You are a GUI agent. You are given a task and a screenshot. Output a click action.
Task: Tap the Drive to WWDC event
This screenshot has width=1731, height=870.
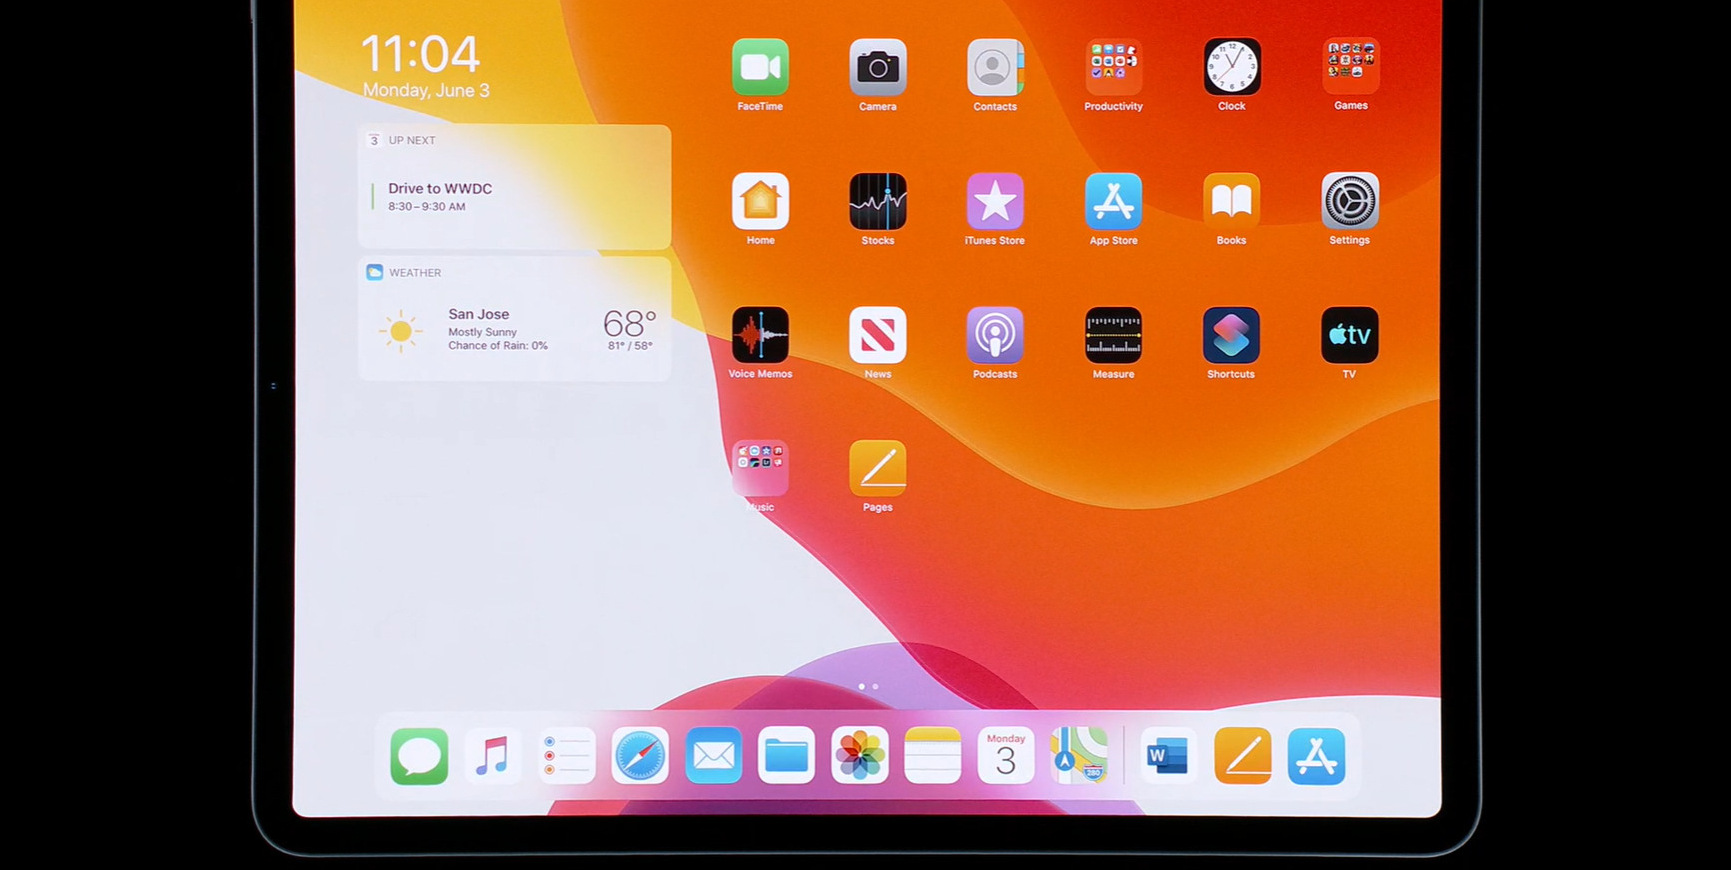440,196
